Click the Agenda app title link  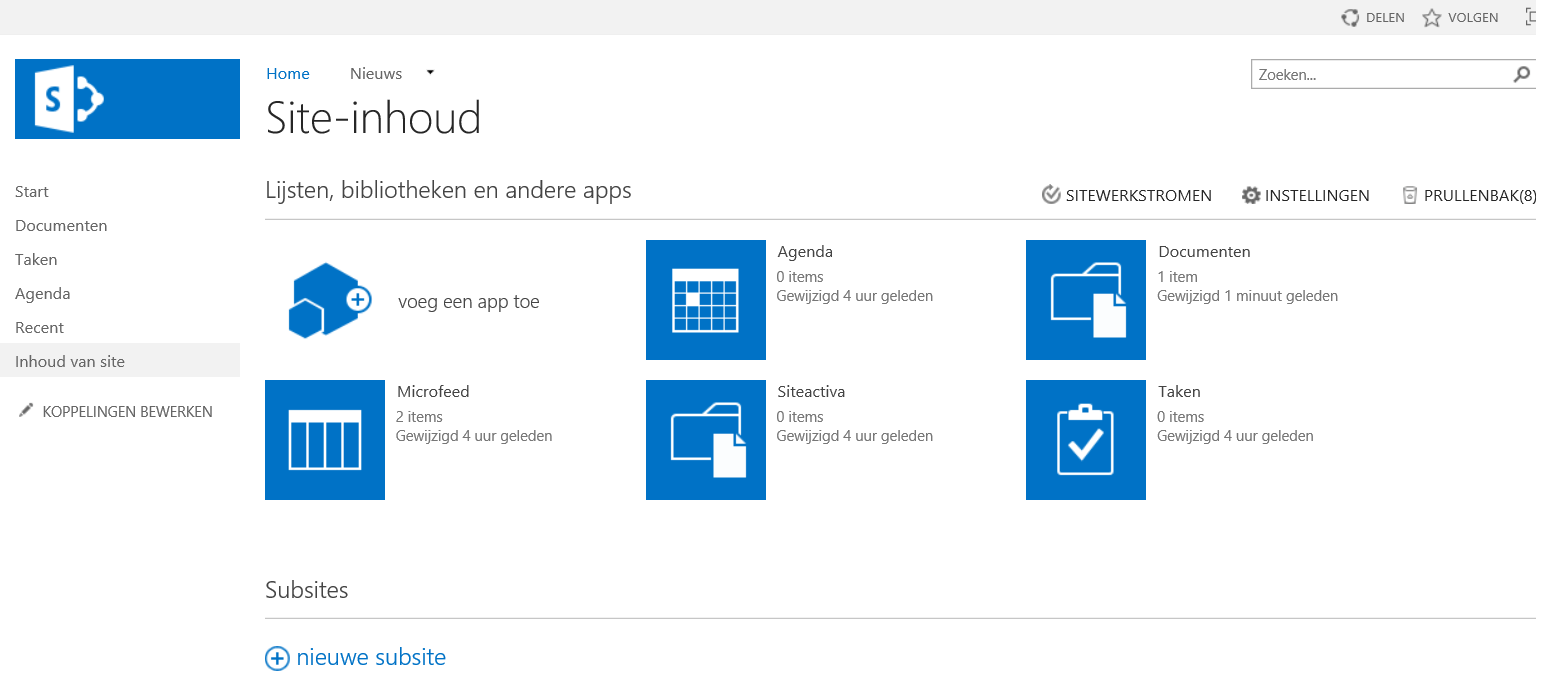(x=805, y=252)
